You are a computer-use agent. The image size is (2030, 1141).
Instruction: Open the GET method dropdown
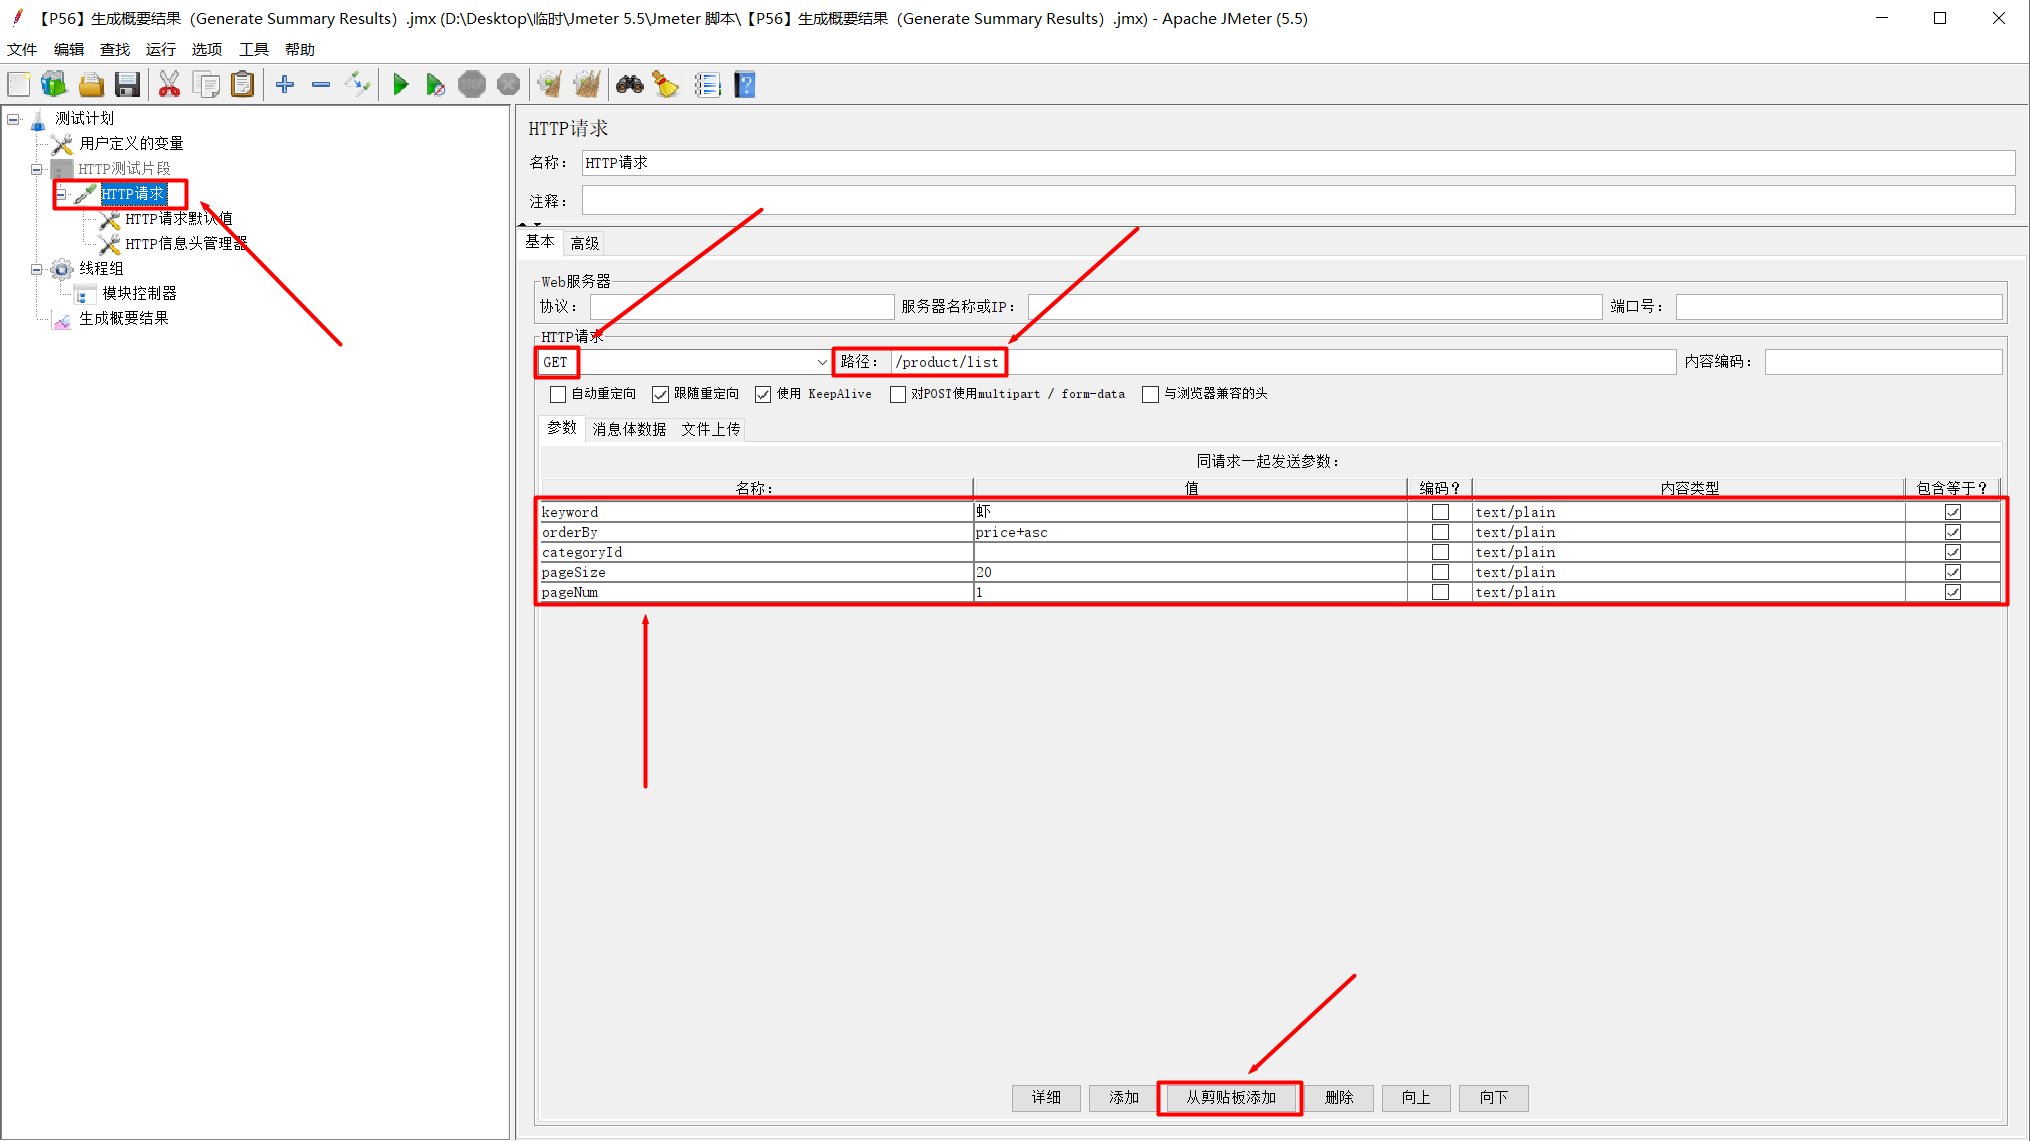pos(821,361)
